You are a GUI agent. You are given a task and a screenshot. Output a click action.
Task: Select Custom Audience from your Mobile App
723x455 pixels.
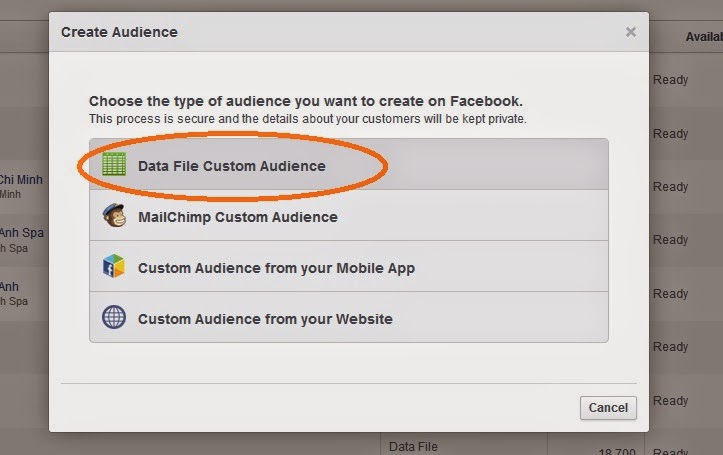(349, 266)
